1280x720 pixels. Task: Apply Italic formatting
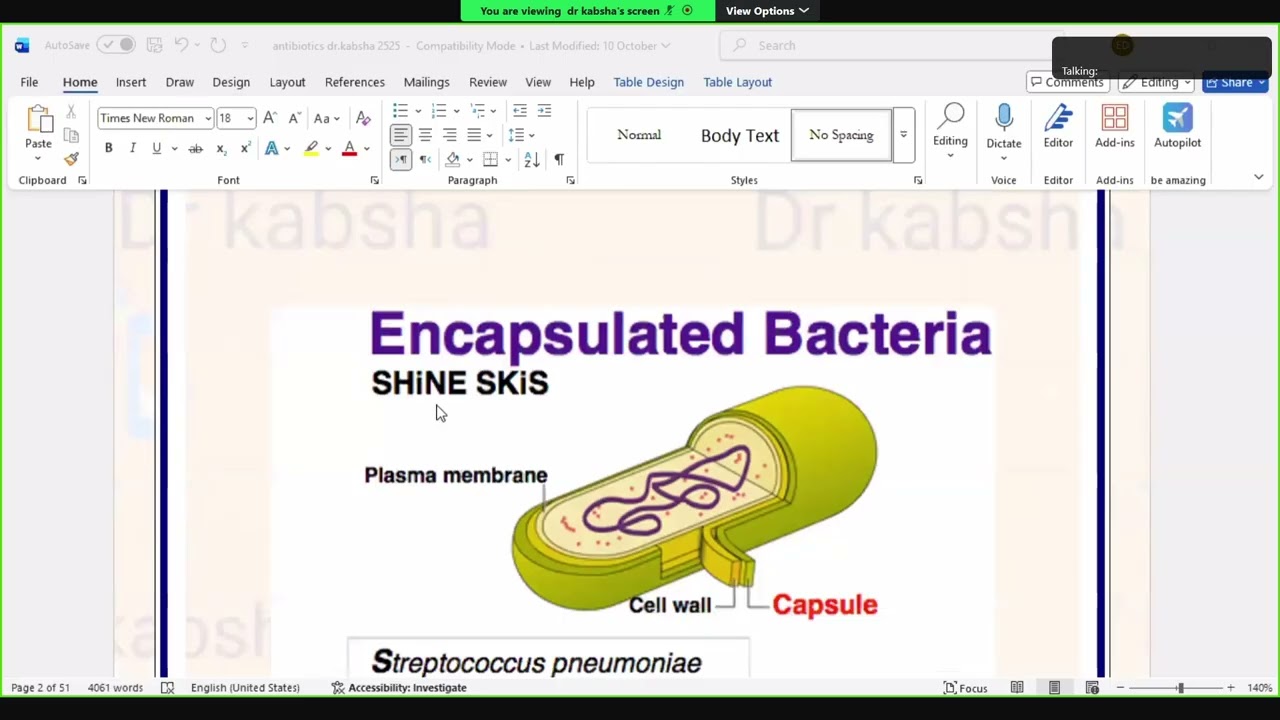[132, 148]
